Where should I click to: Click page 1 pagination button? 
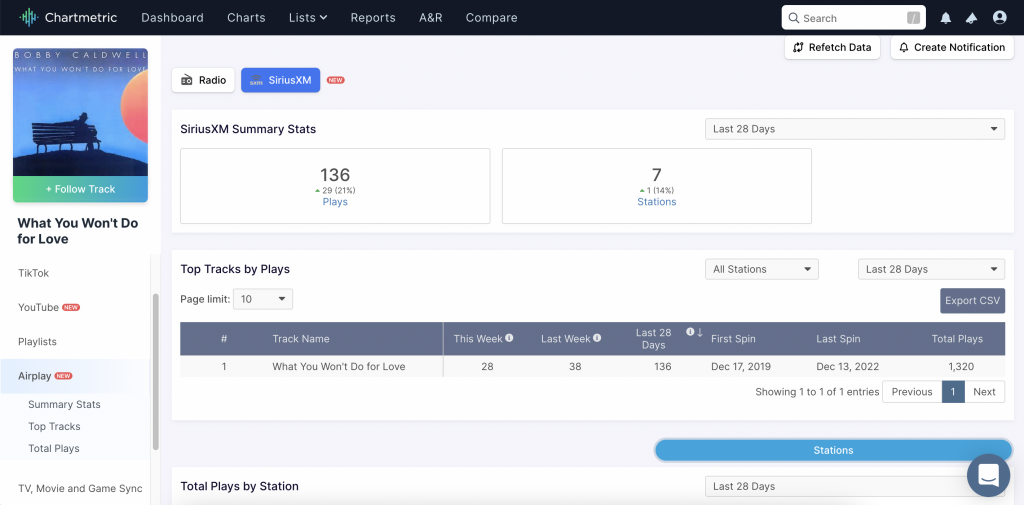[x=953, y=392]
